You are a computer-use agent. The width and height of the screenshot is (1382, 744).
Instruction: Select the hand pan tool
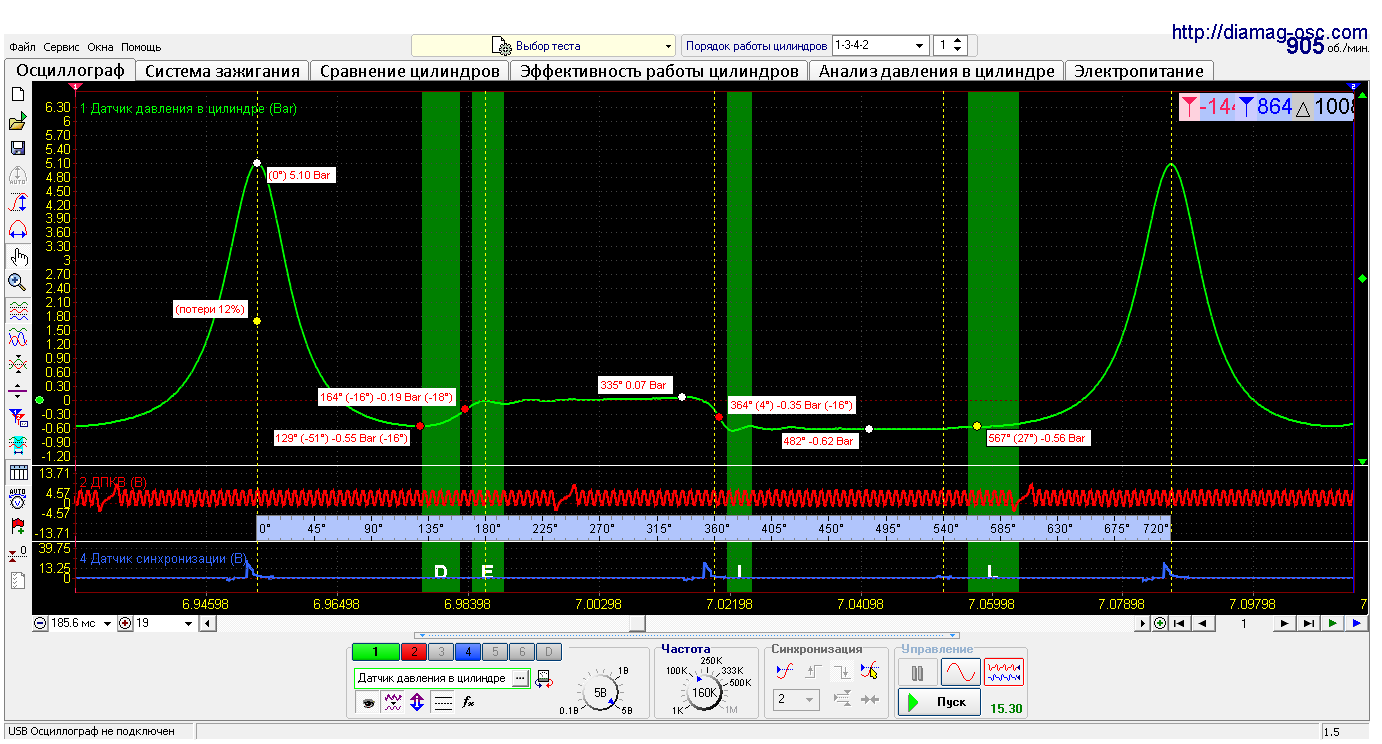pos(17,256)
